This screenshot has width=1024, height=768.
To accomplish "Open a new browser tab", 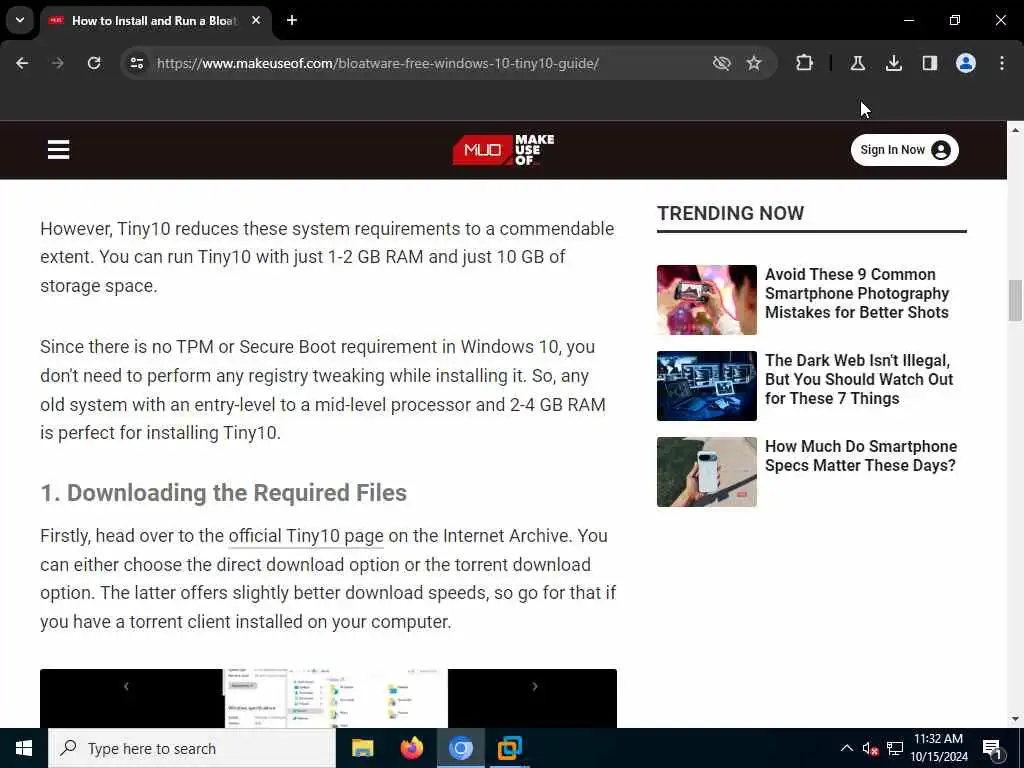I will (292, 20).
